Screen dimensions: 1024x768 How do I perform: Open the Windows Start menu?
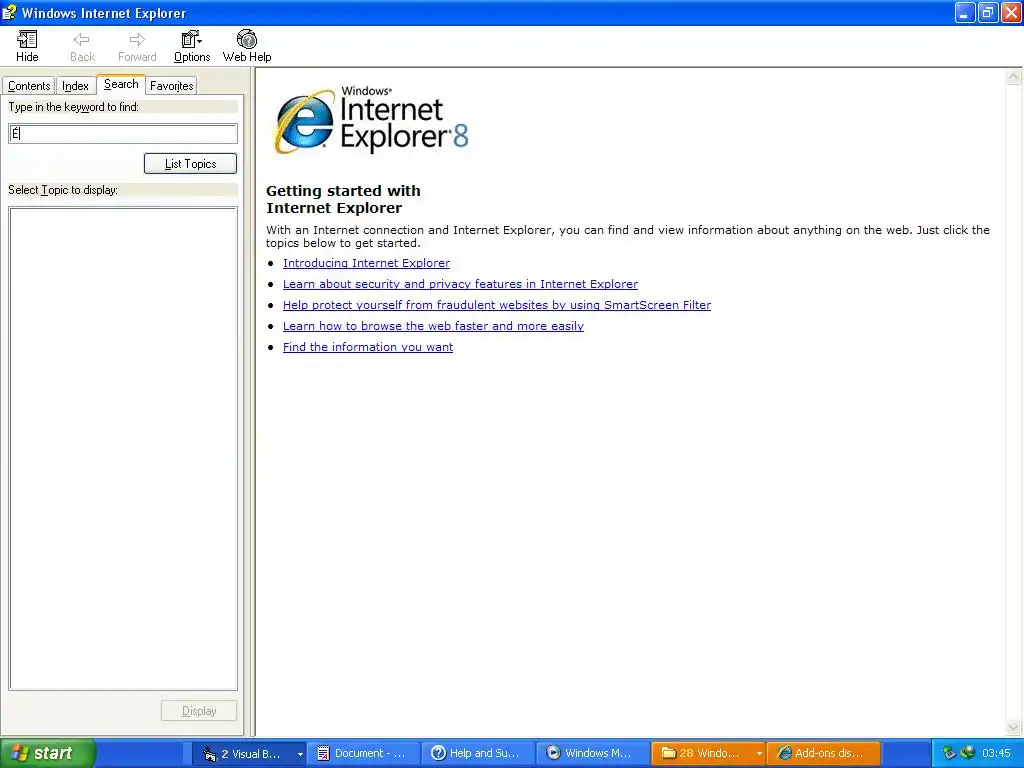[48, 753]
